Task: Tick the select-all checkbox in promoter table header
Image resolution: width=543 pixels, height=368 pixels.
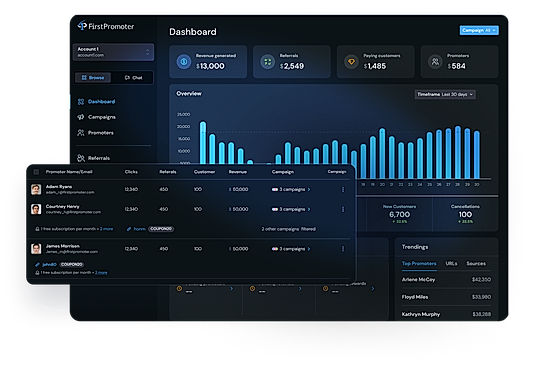Action: 36,172
